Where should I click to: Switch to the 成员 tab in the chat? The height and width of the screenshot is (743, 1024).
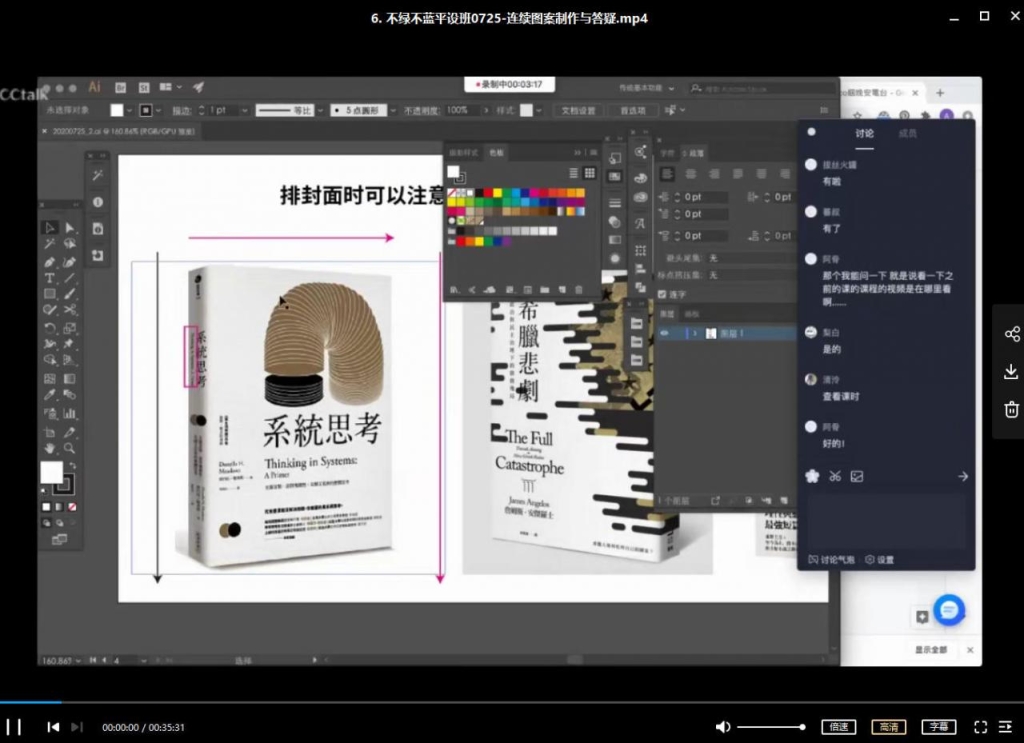click(908, 131)
